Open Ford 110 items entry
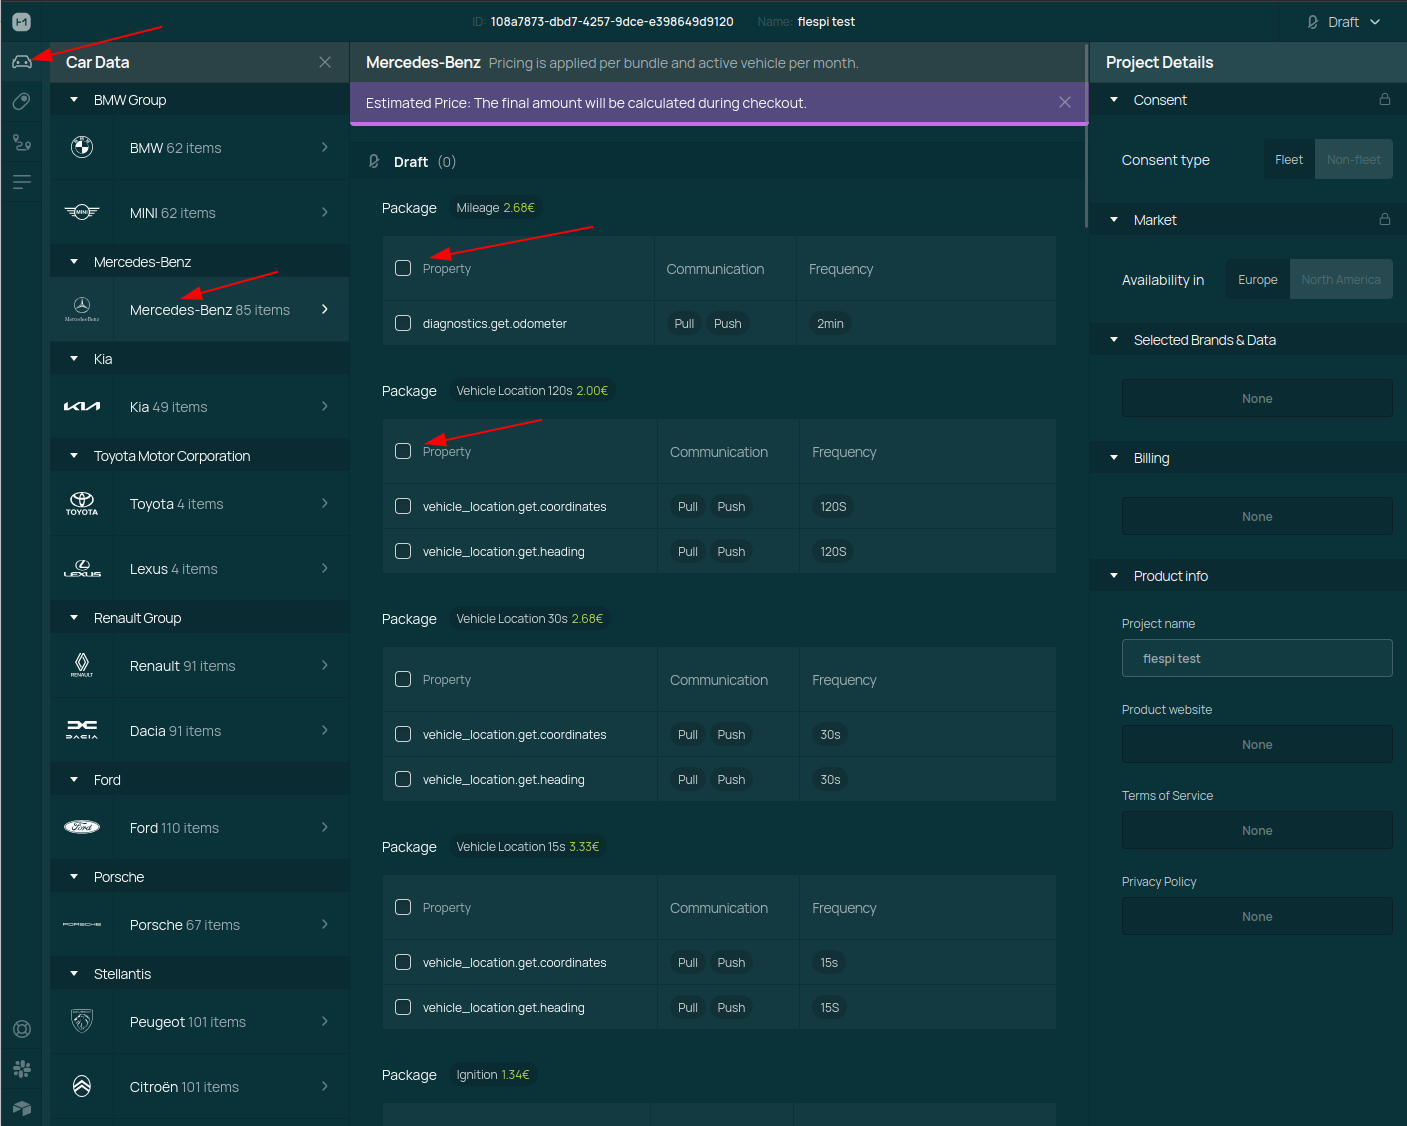Image resolution: width=1407 pixels, height=1126 pixels. pyautogui.click(x=200, y=827)
